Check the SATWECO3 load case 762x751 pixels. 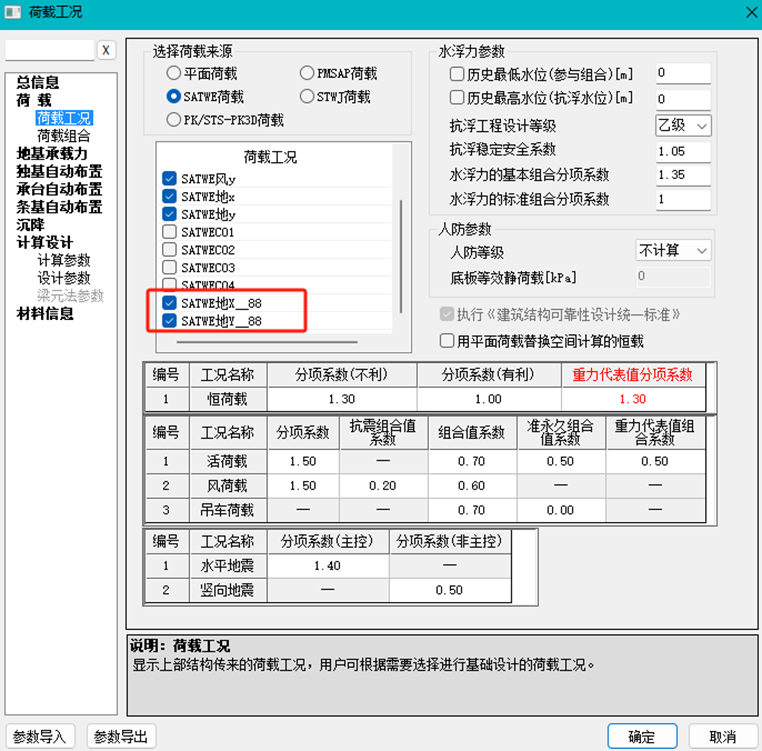click(169, 267)
